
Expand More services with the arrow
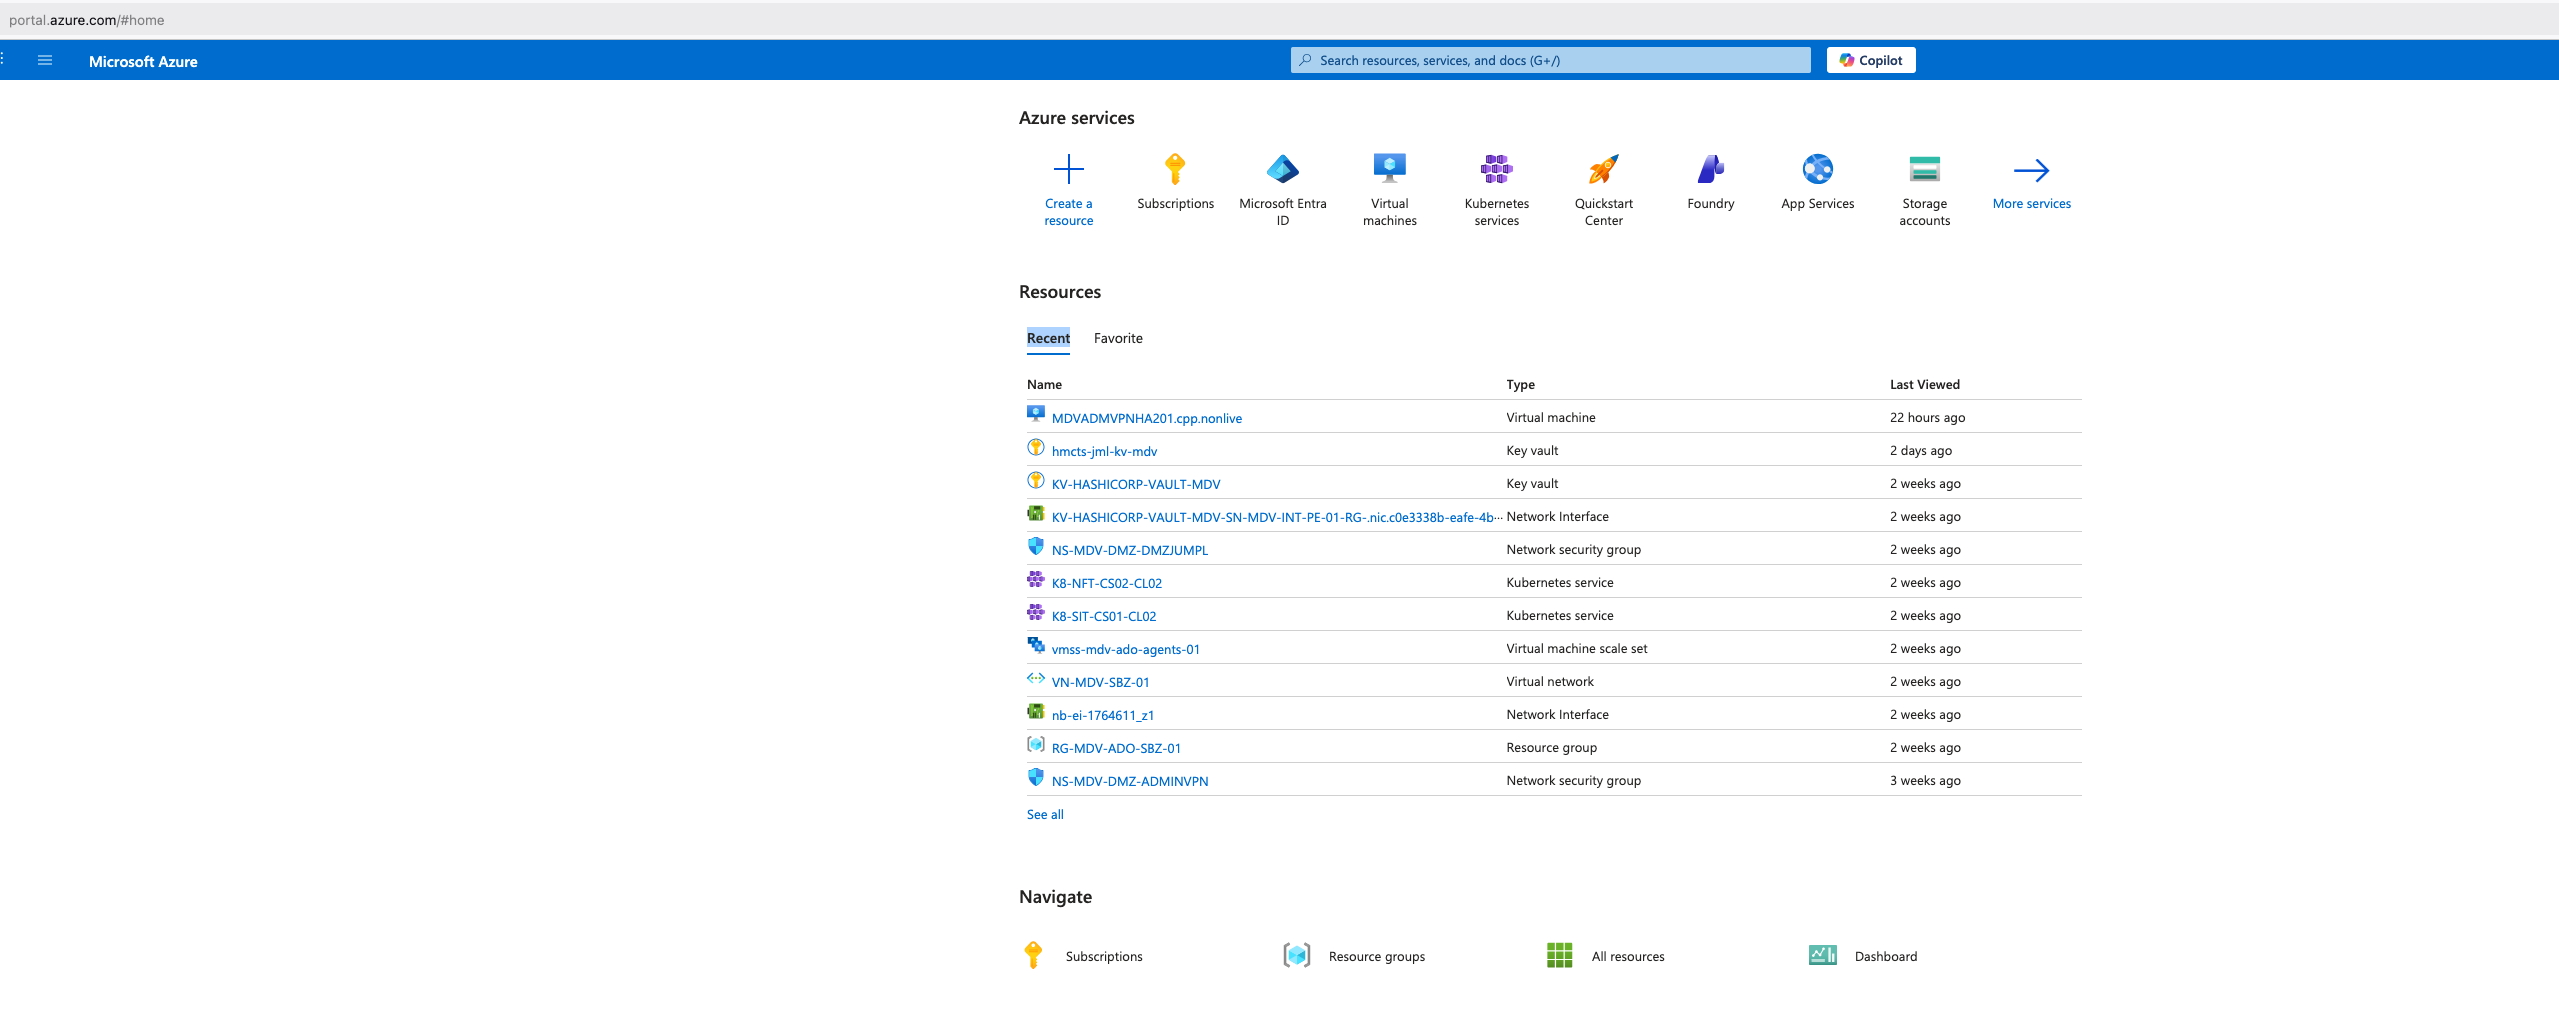coord(2031,170)
